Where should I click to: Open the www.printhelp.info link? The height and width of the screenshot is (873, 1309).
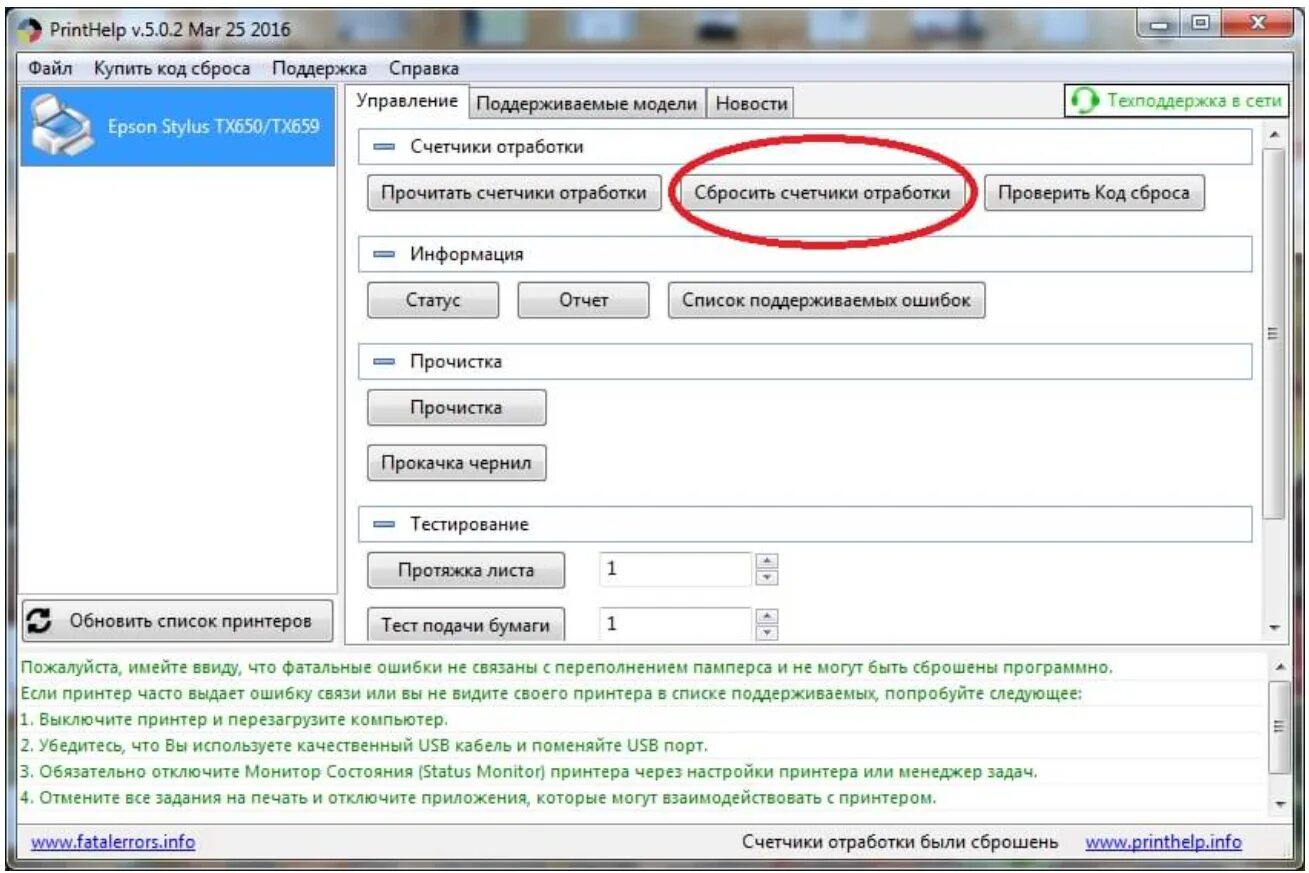click(x=1163, y=842)
